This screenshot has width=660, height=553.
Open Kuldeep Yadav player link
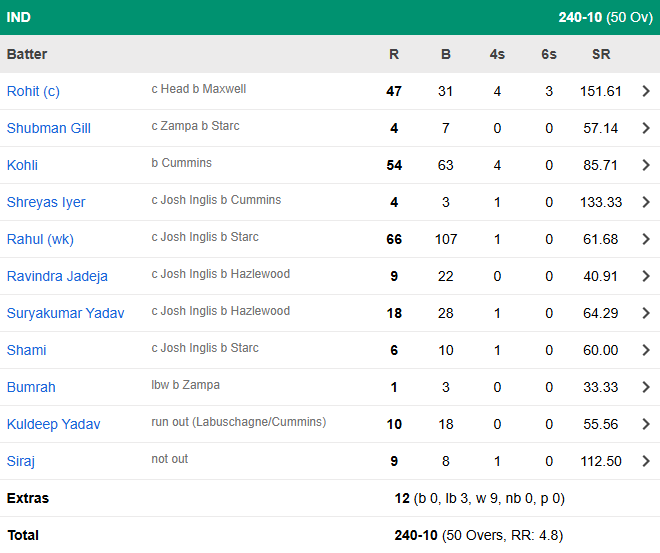pos(53,424)
